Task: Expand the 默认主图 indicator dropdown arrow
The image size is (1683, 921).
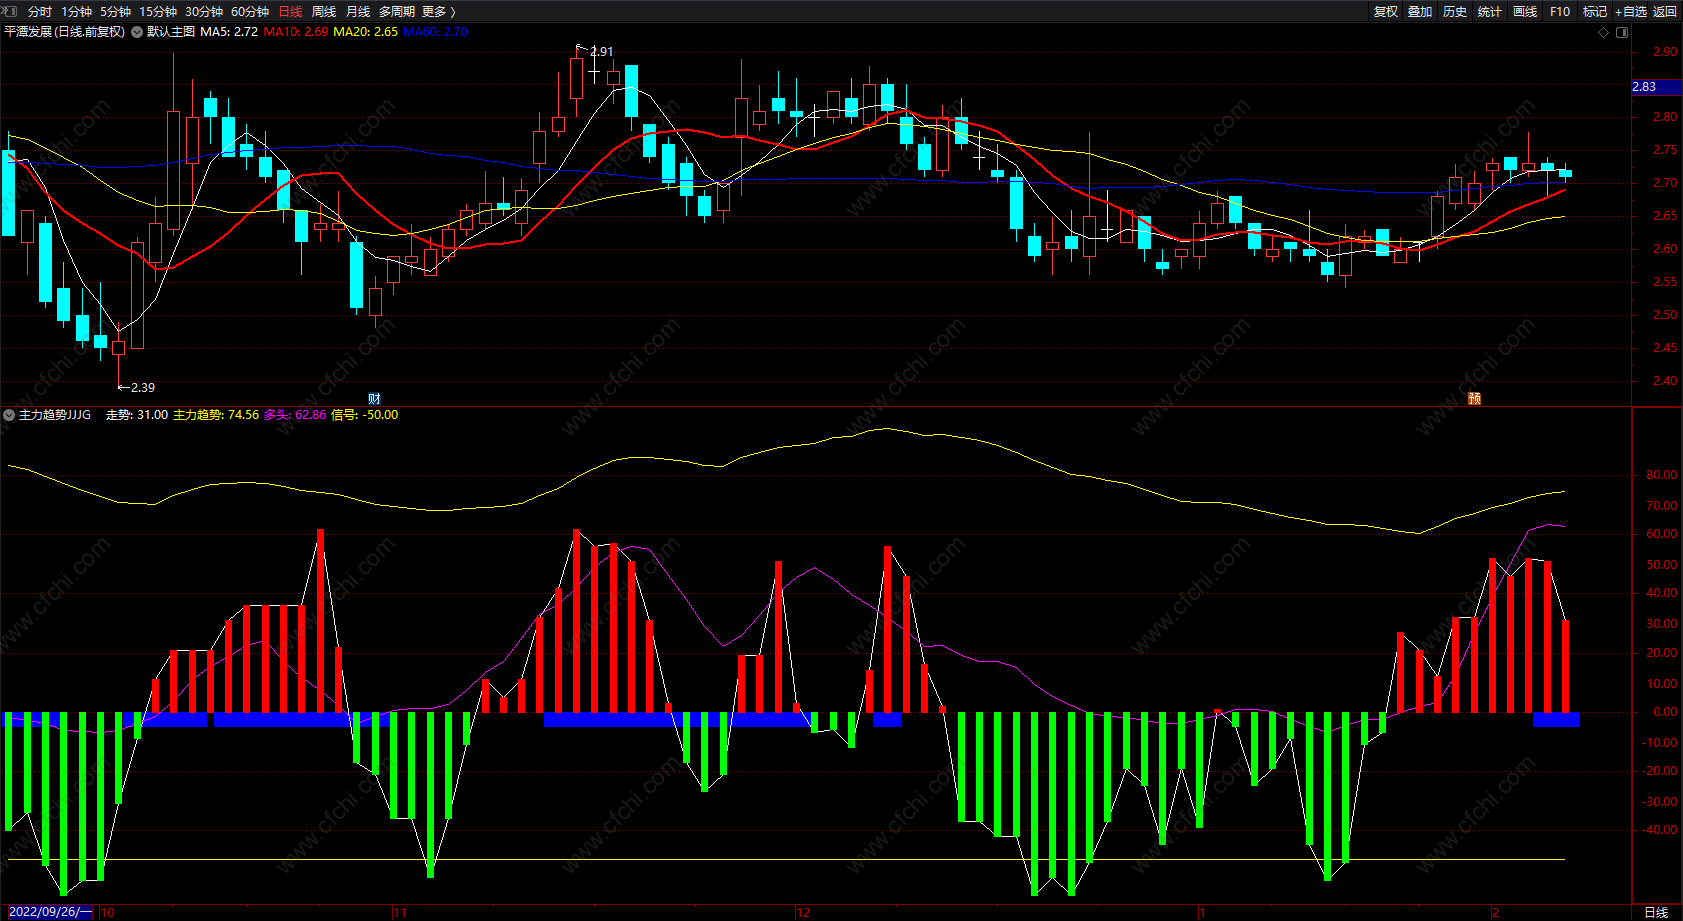Action: (137, 32)
